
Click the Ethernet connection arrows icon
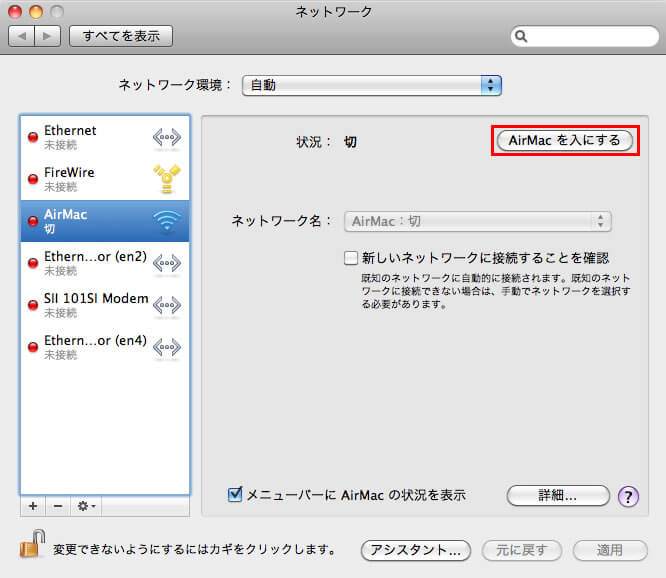tap(167, 137)
